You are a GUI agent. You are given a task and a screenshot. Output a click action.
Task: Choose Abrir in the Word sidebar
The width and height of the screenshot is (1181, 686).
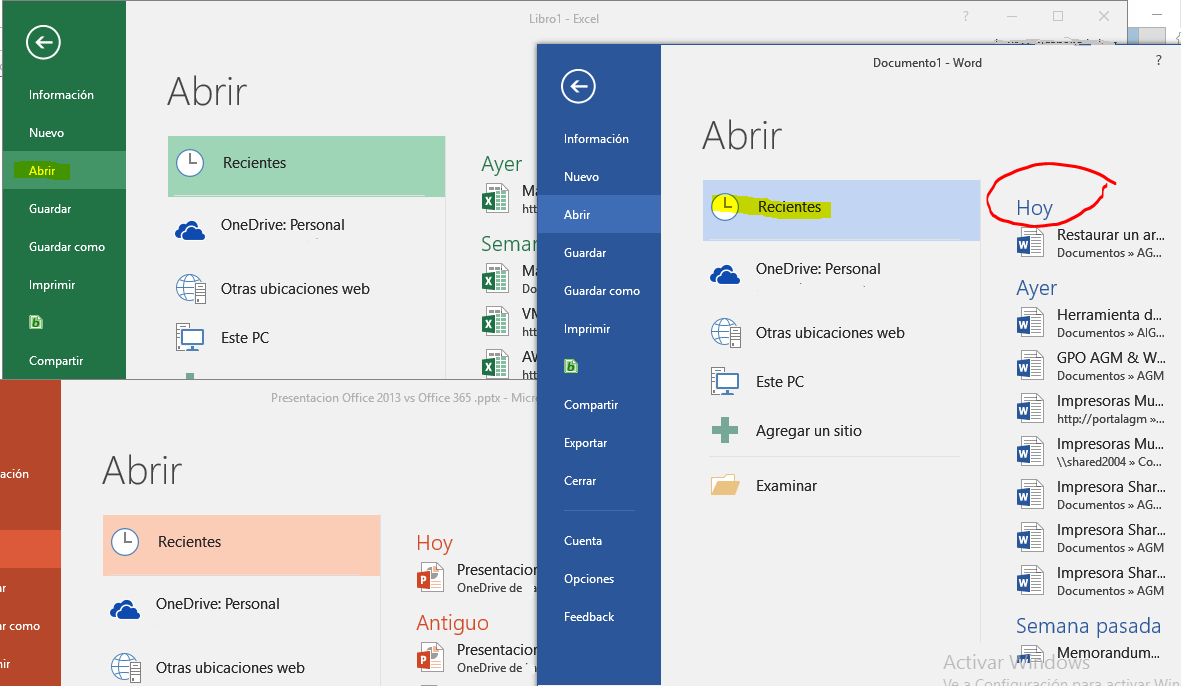click(x=577, y=215)
